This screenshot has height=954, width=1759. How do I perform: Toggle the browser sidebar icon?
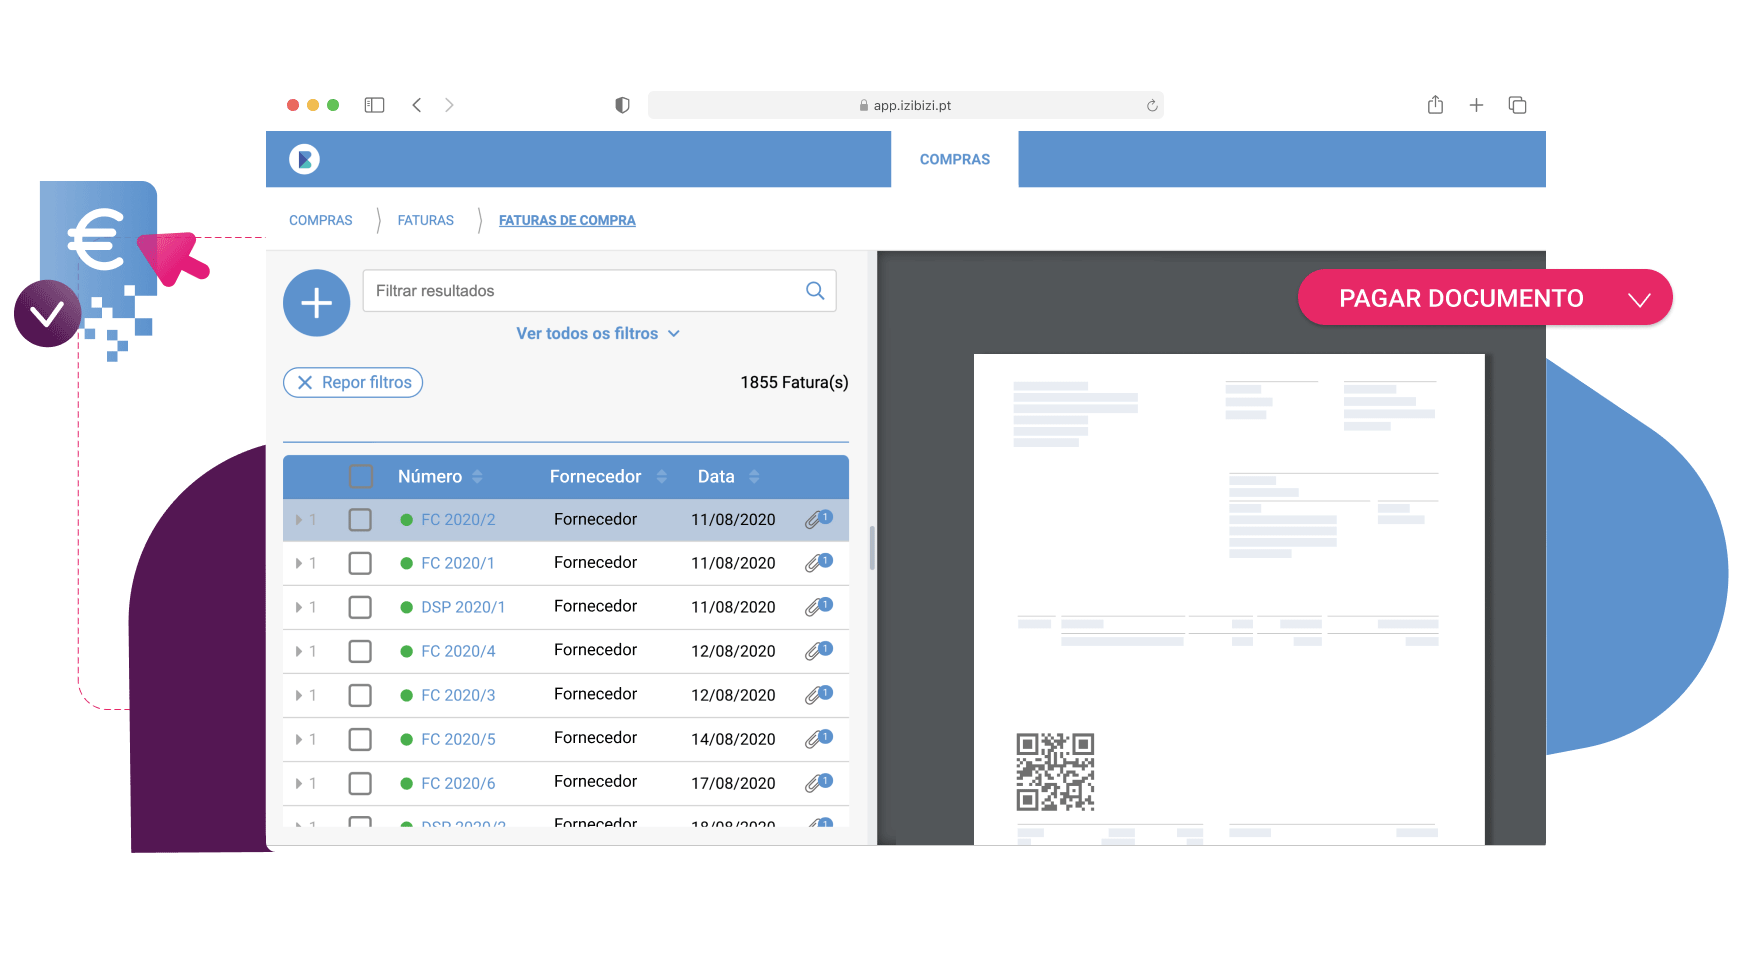[x=374, y=105]
